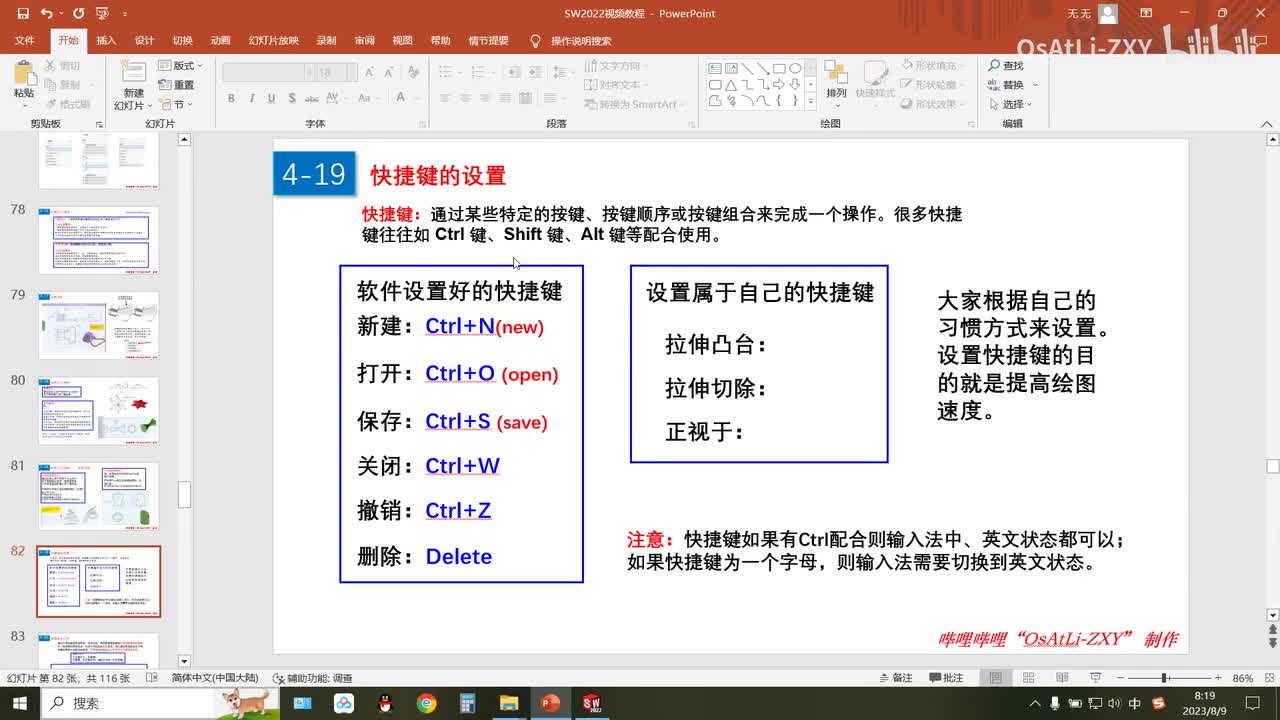This screenshot has height=720, width=1280.
Task: Switch to the Design ribbon tab
Action: coord(144,41)
